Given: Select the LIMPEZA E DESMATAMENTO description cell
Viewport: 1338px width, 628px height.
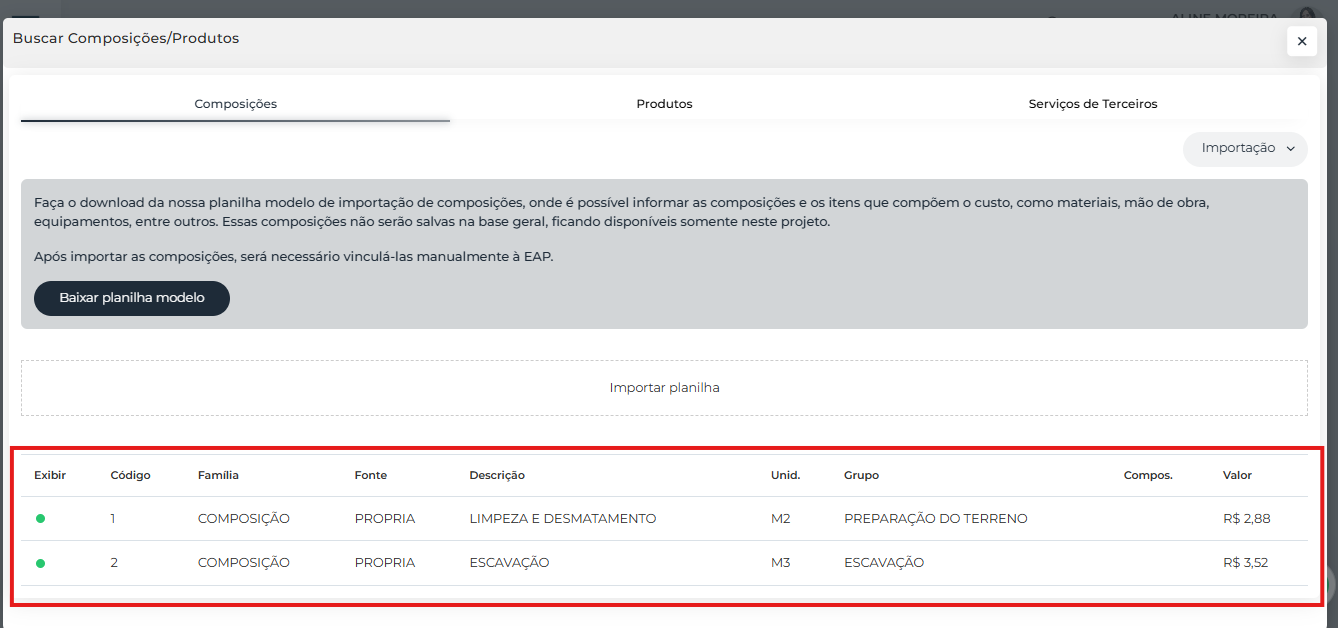Looking at the screenshot, I should coord(562,519).
